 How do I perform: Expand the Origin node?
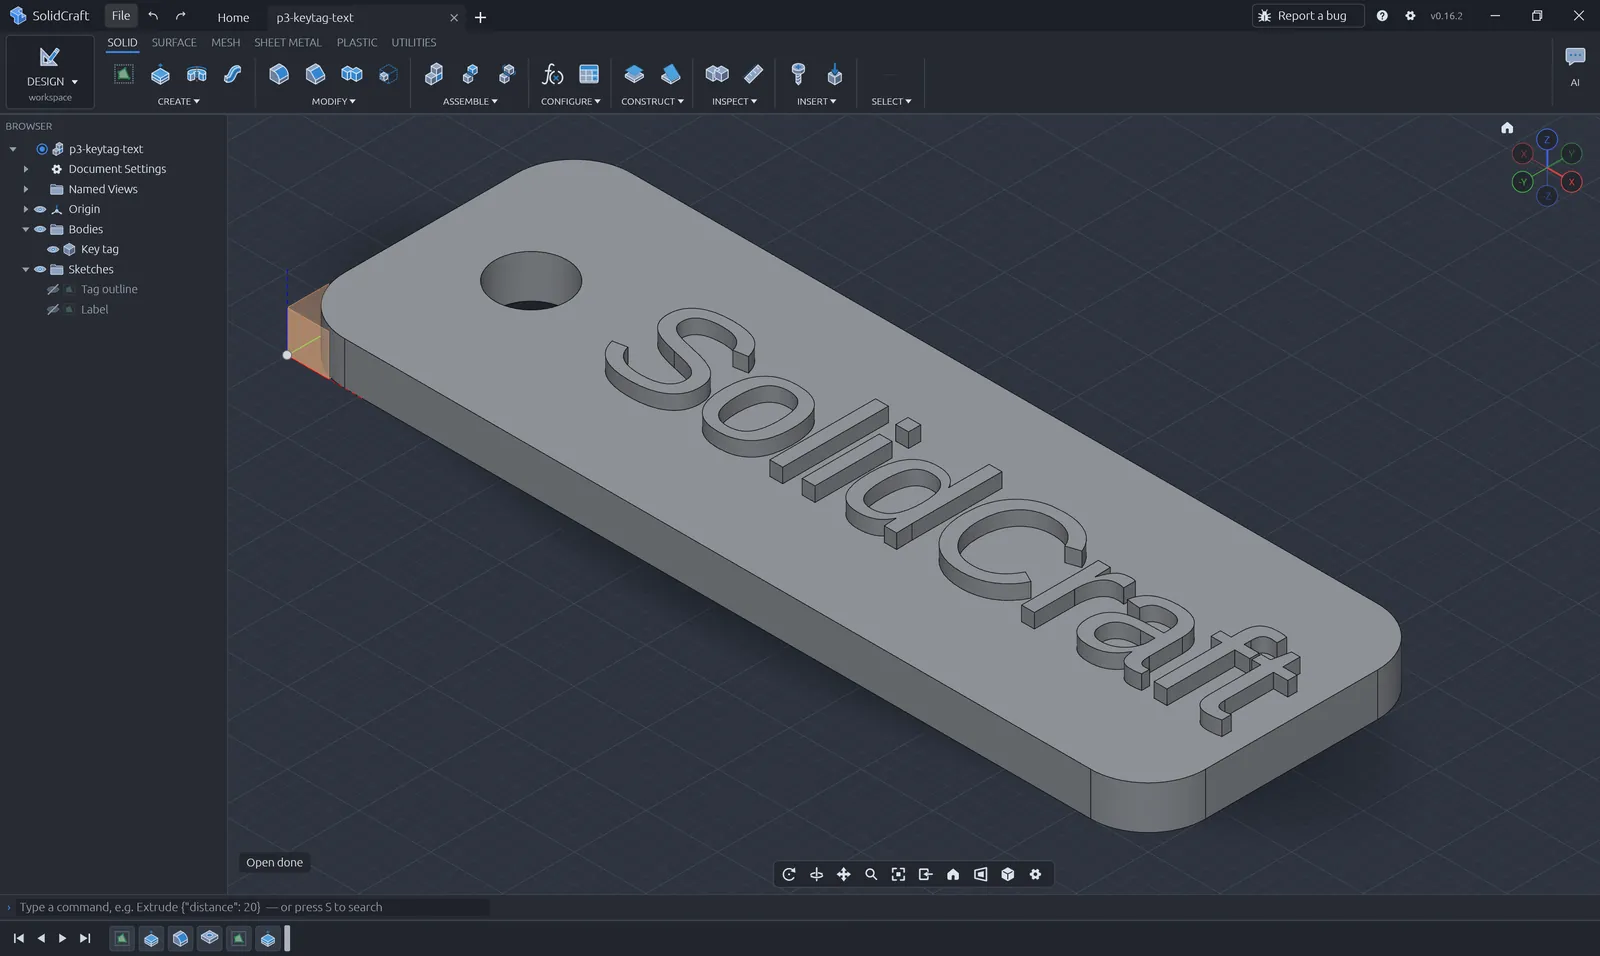tap(26, 209)
